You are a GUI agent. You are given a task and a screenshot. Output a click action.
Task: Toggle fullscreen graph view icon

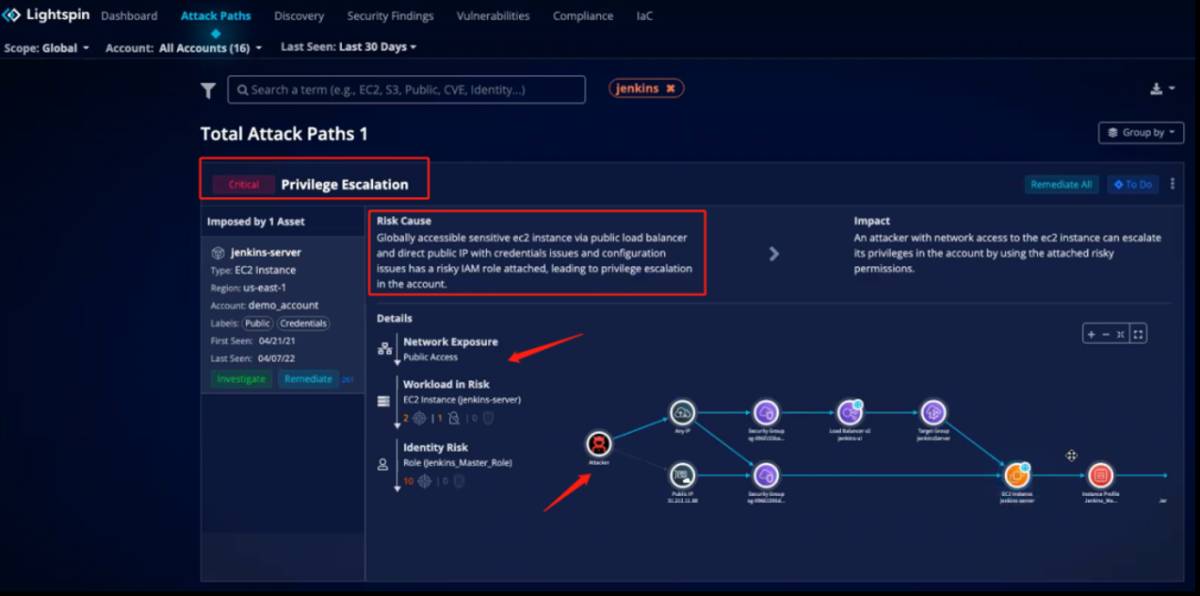pos(1138,334)
